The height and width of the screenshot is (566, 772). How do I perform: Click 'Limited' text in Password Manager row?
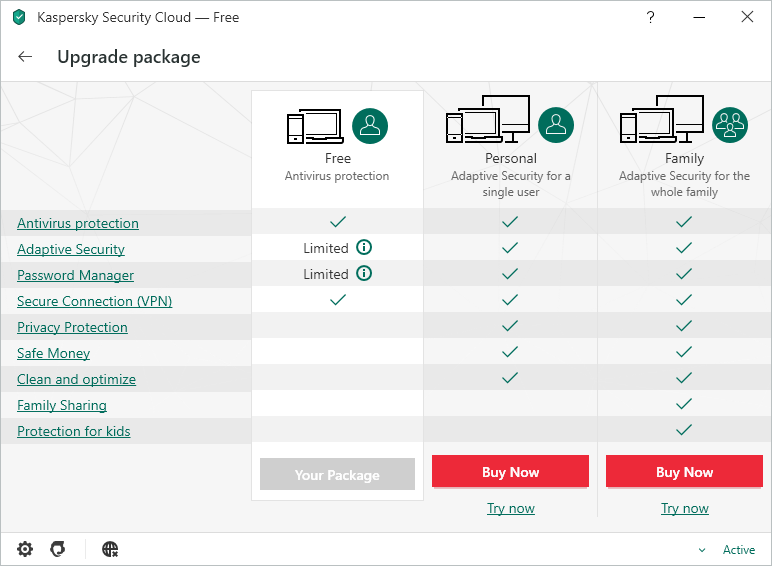click(x=326, y=274)
